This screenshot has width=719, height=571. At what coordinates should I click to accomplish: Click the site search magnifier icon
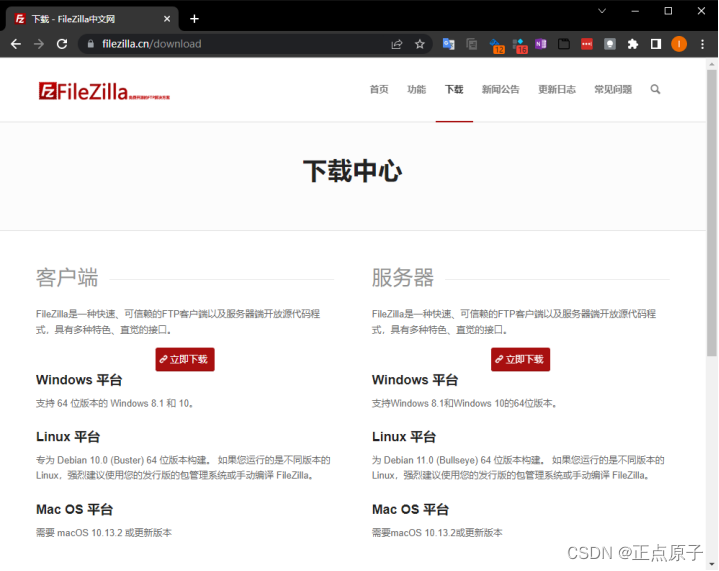pos(655,89)
